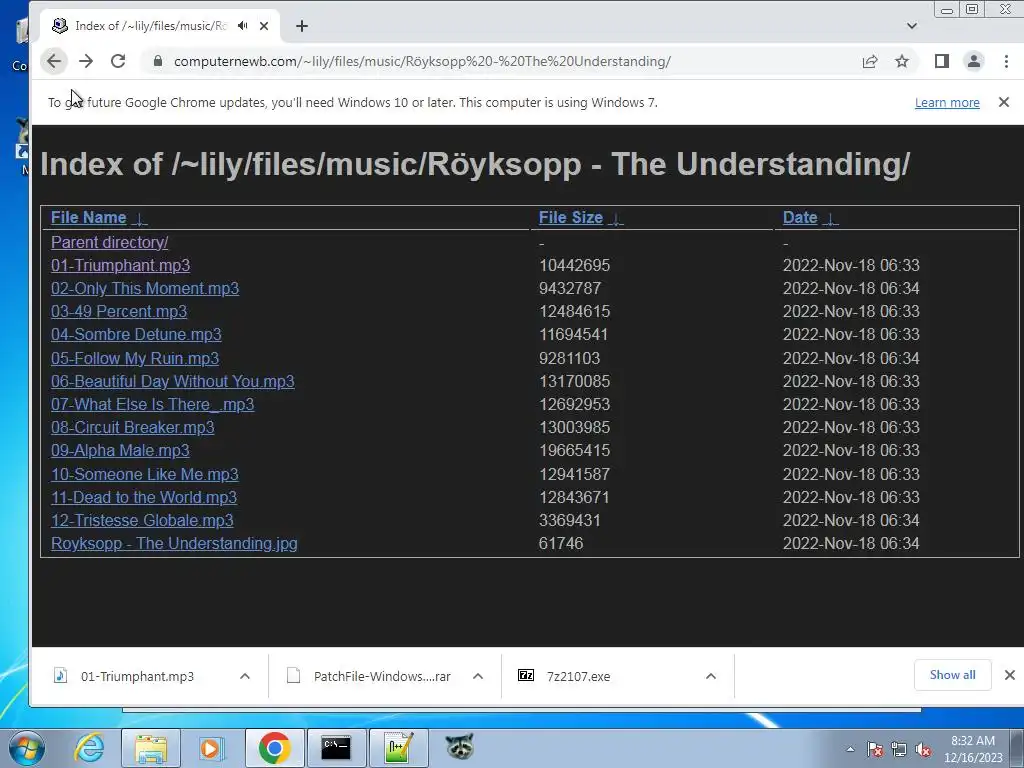Open the Chrome three-dot menu
The width and height of the screenshot is (1024, 768).
[x=1006, y=61]
